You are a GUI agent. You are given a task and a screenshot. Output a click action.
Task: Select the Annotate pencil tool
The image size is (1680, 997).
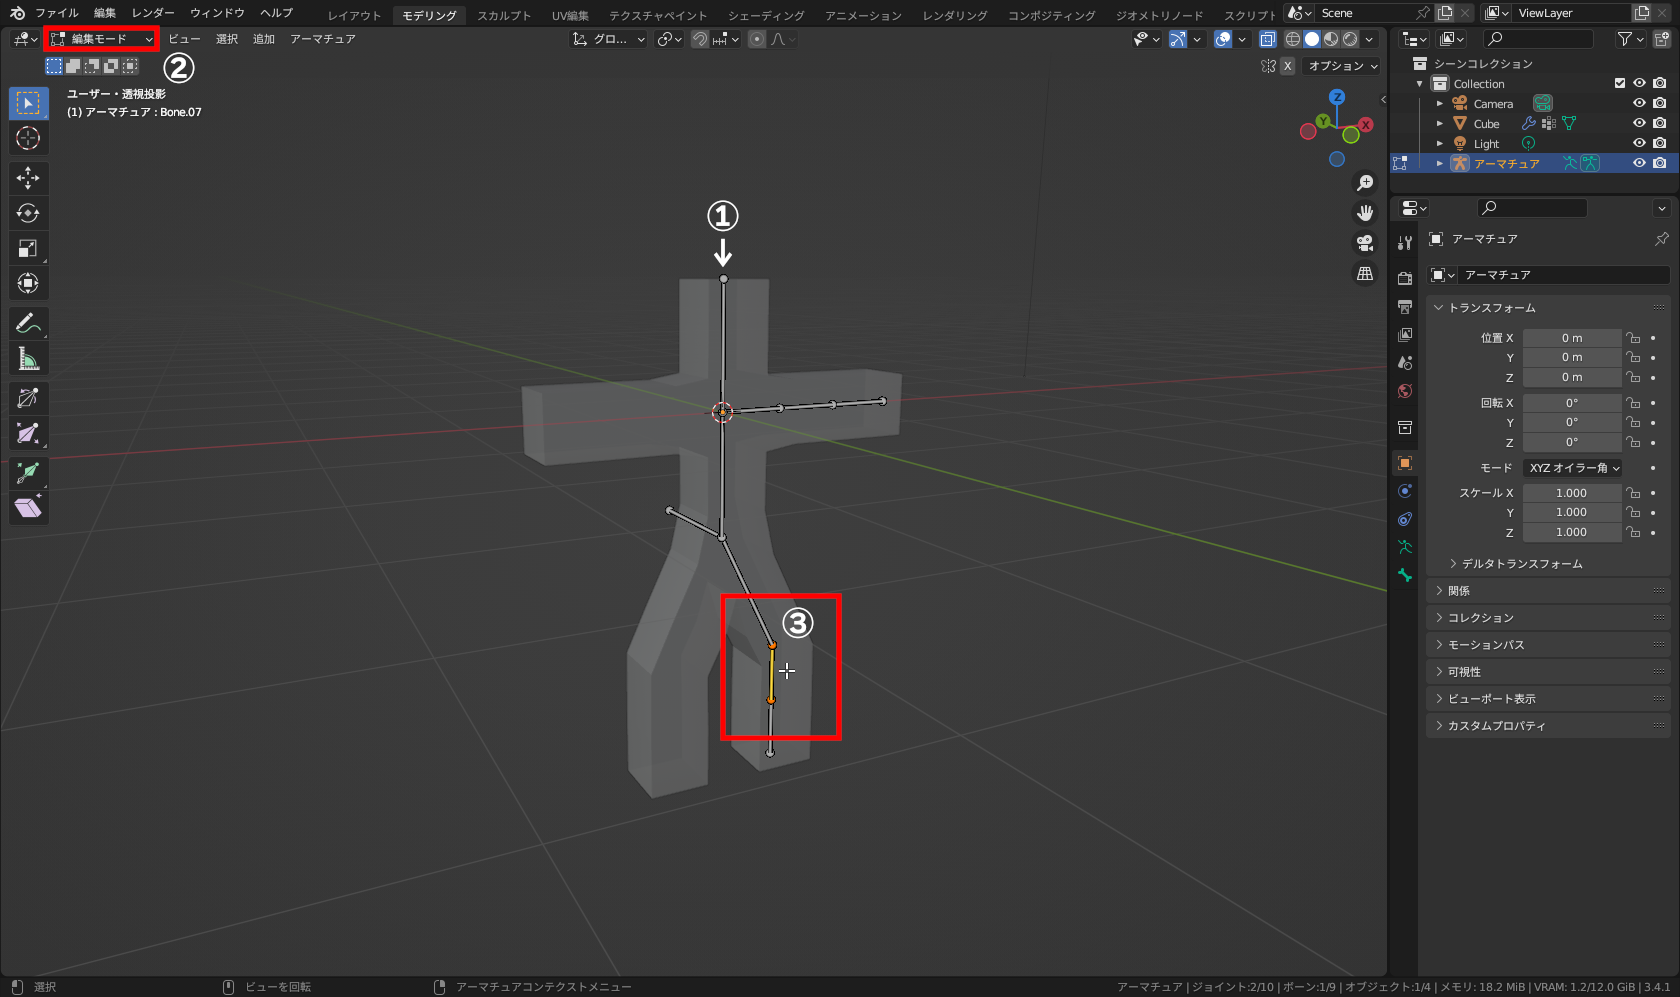28,323
